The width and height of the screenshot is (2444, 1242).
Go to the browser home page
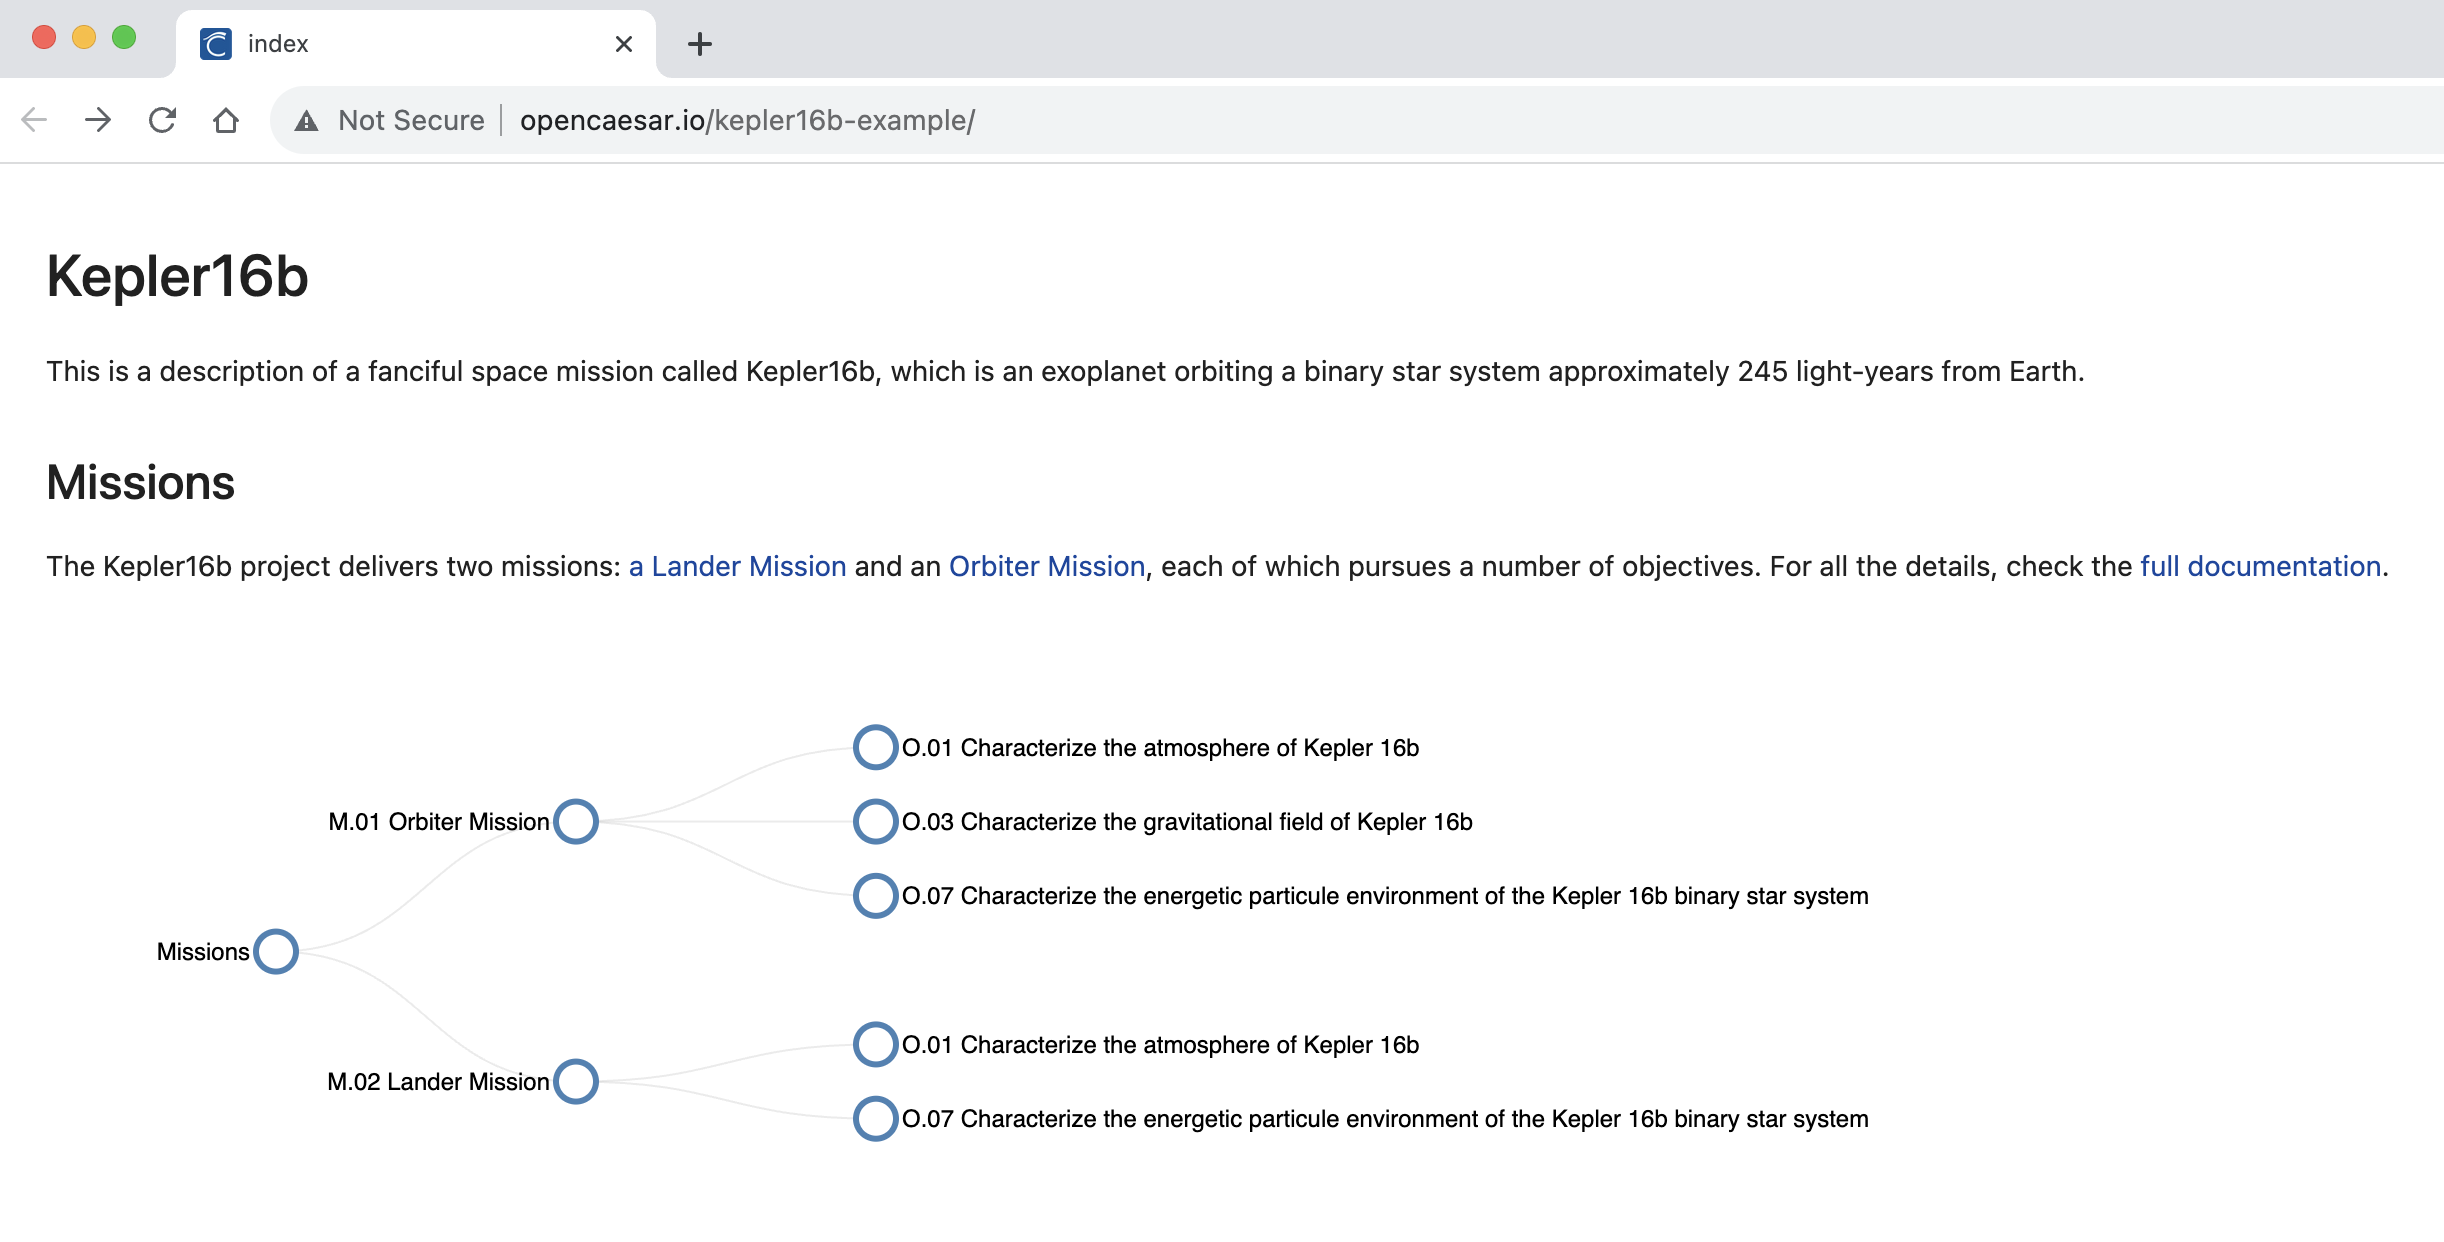coord(226,120)
